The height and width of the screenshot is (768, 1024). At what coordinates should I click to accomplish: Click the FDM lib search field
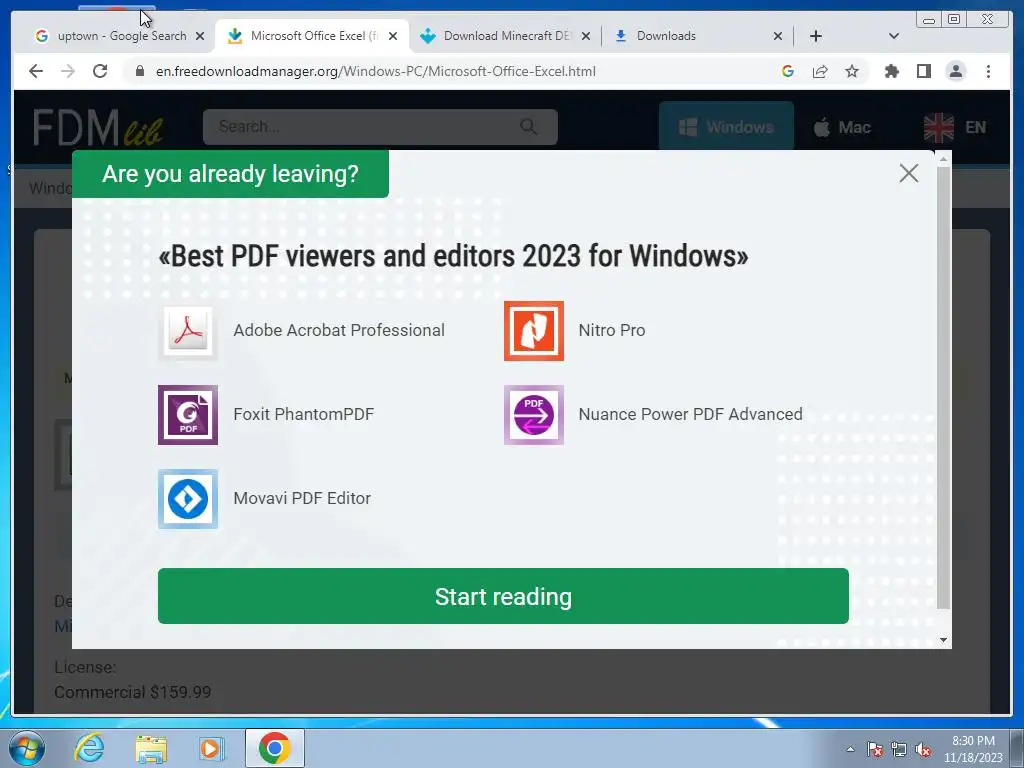380,127
